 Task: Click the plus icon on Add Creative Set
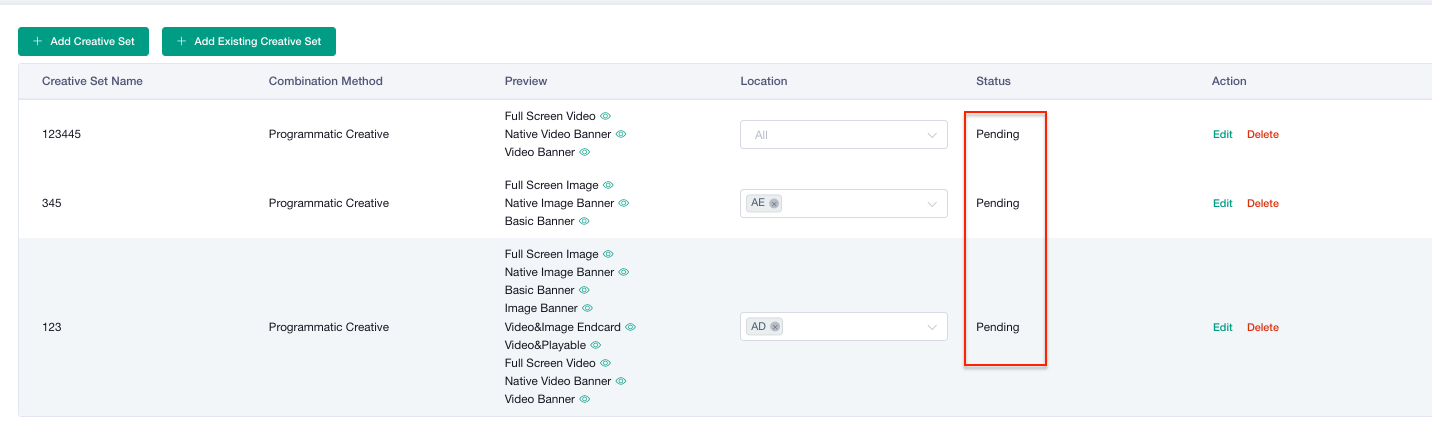[x=37, y=41]
